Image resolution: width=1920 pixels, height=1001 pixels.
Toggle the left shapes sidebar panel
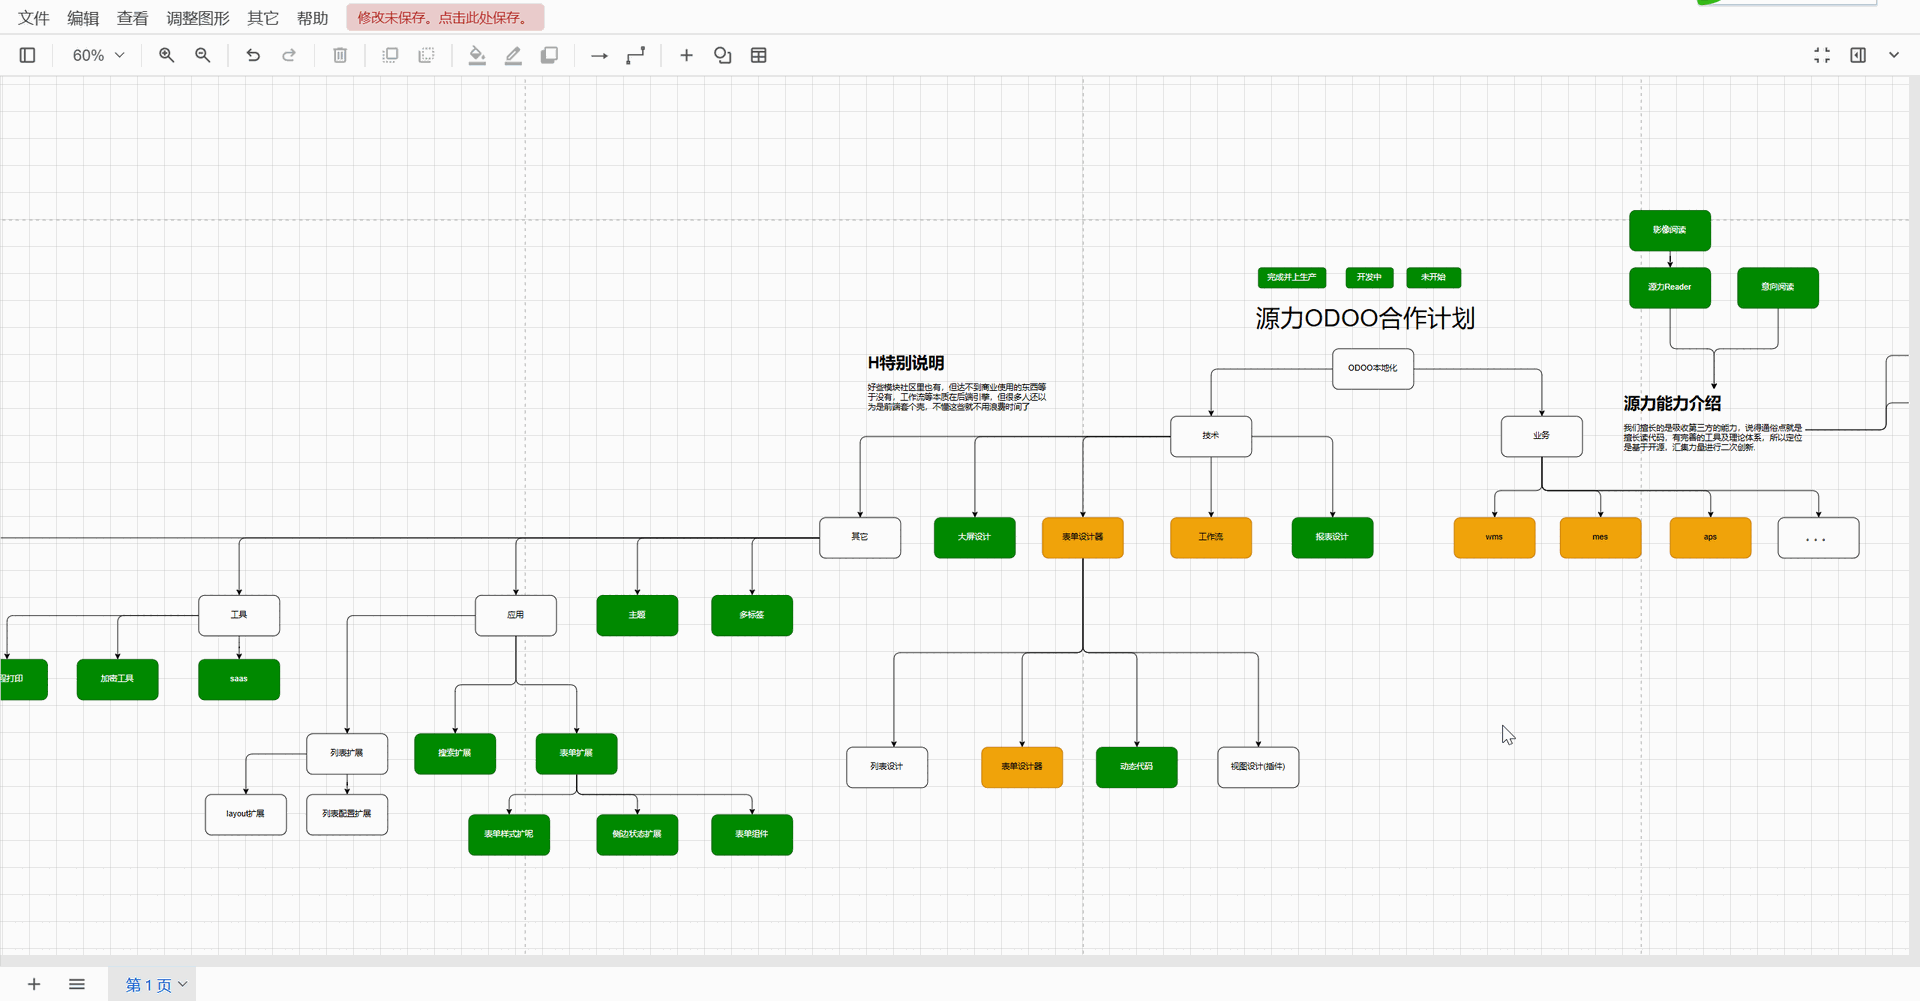pos(28,56)
